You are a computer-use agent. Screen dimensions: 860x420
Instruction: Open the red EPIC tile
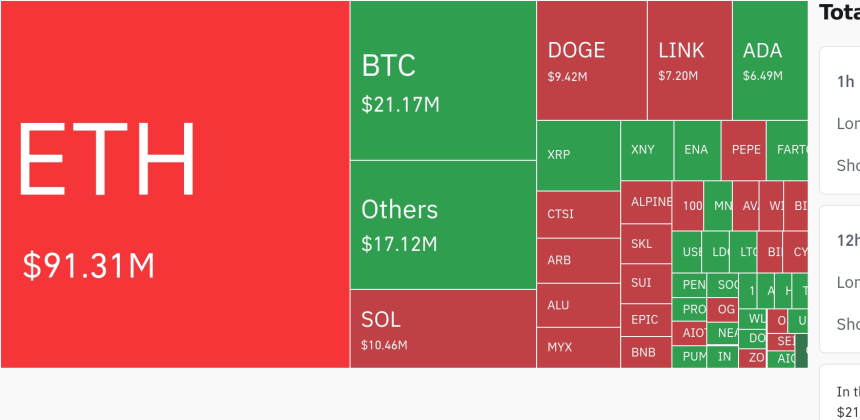pyautogui.click(x=646, y=320)
